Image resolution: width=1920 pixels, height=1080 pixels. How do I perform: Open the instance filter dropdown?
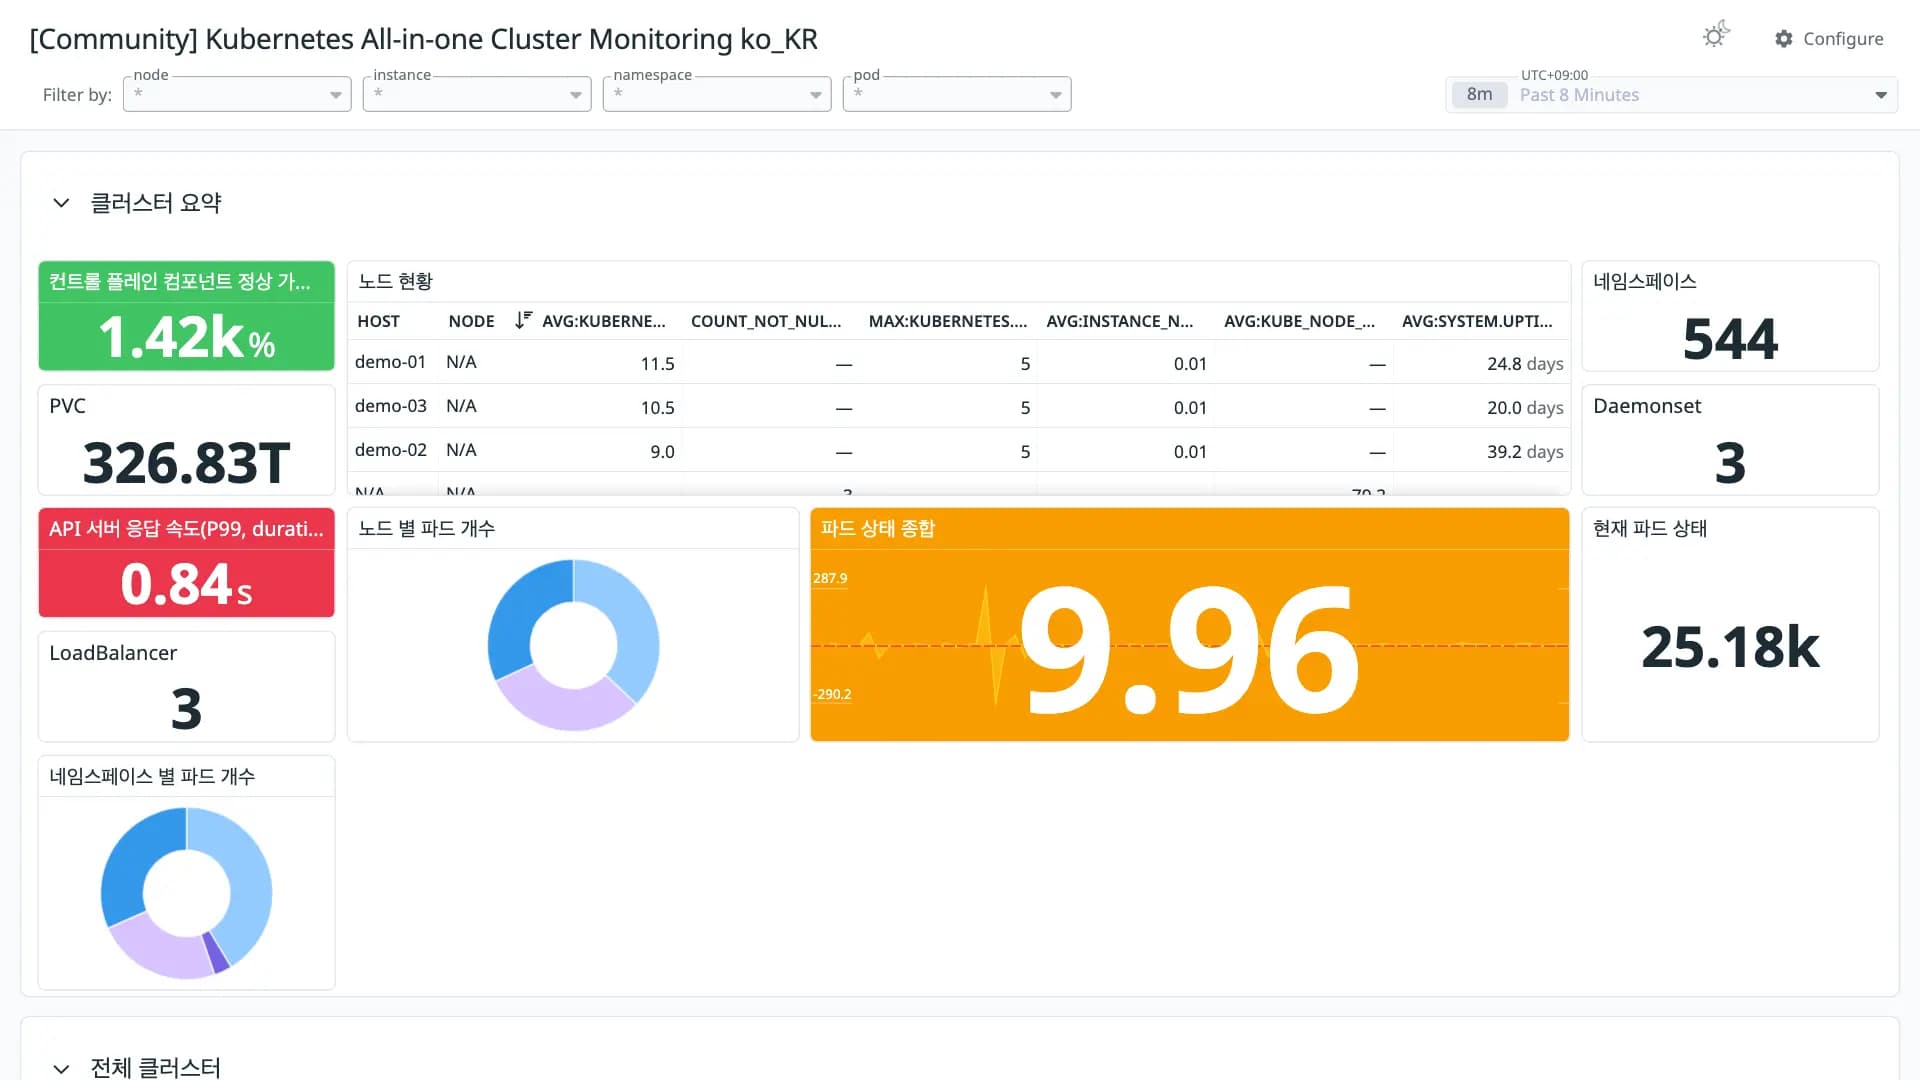tap(477, 94)
